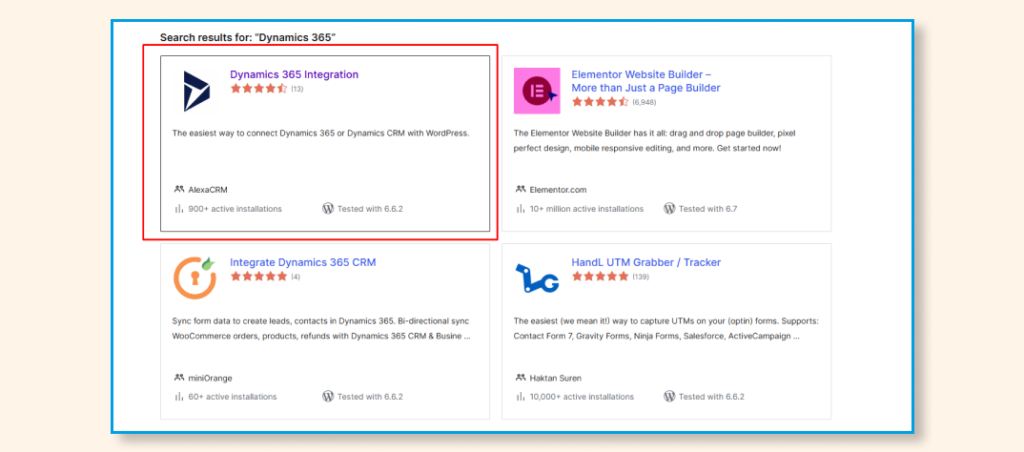Click the AlexaCRM author name
Screen dimensions: 1024x452
[x=208, y=189]
